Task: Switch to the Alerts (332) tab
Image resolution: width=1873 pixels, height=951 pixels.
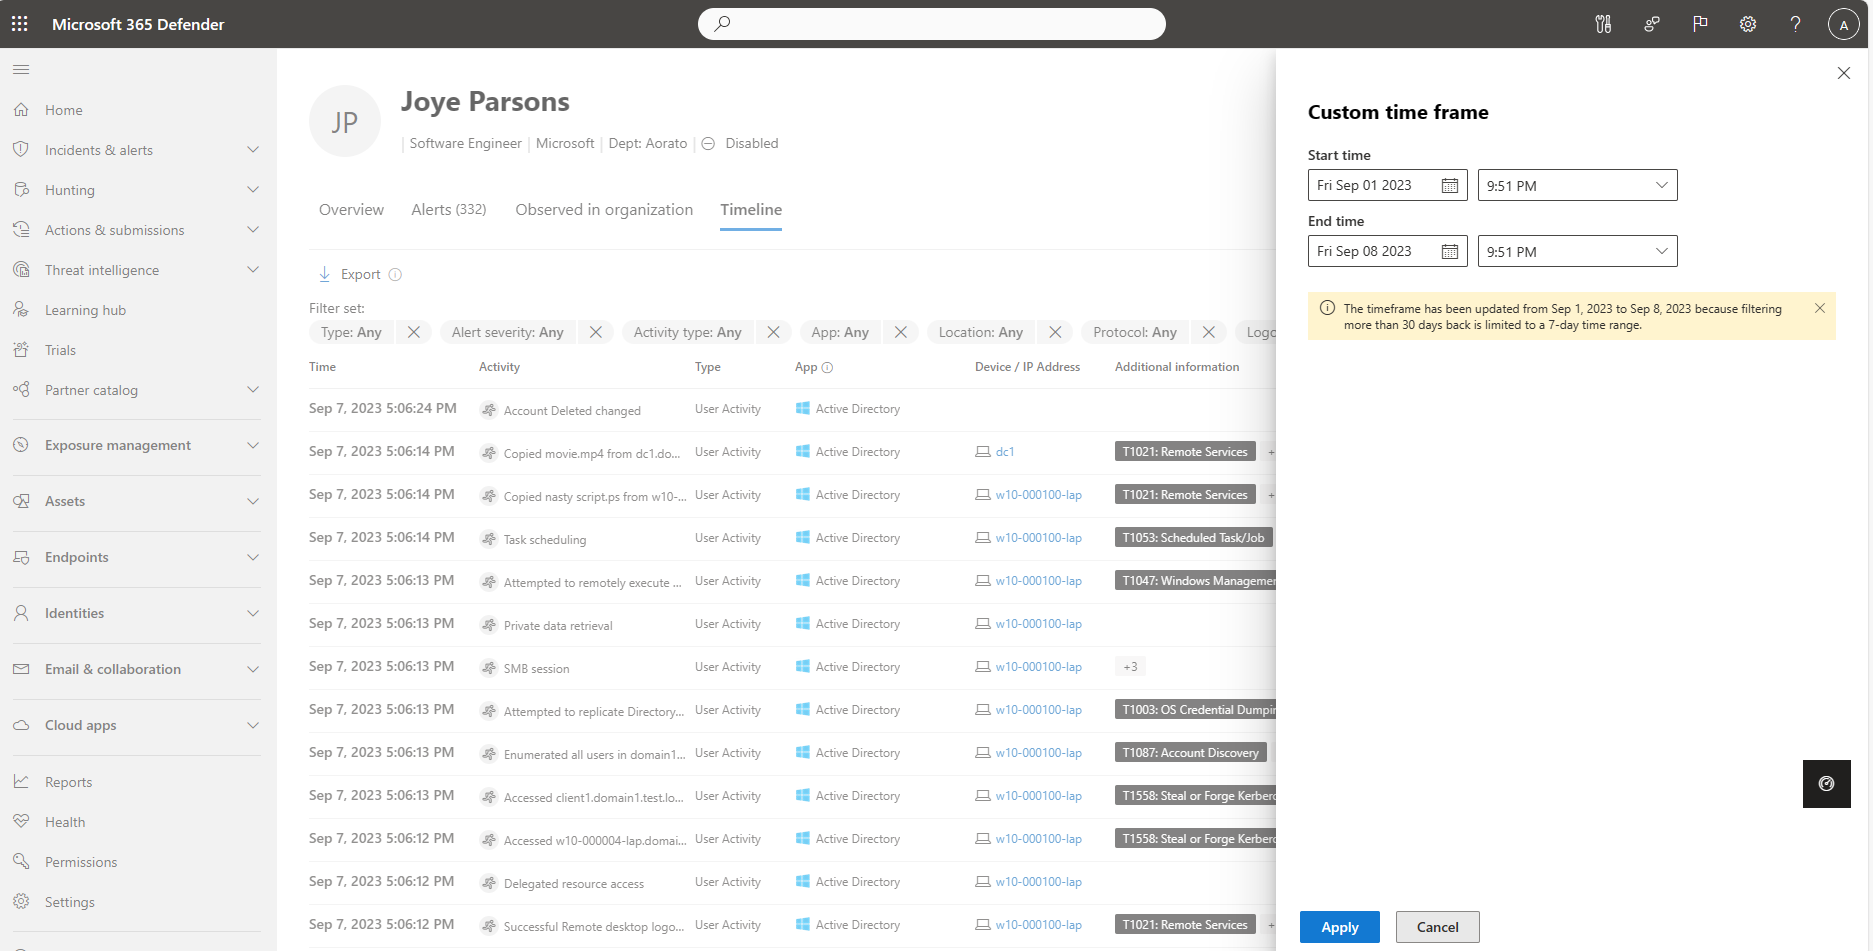Action: coord(449,210)
